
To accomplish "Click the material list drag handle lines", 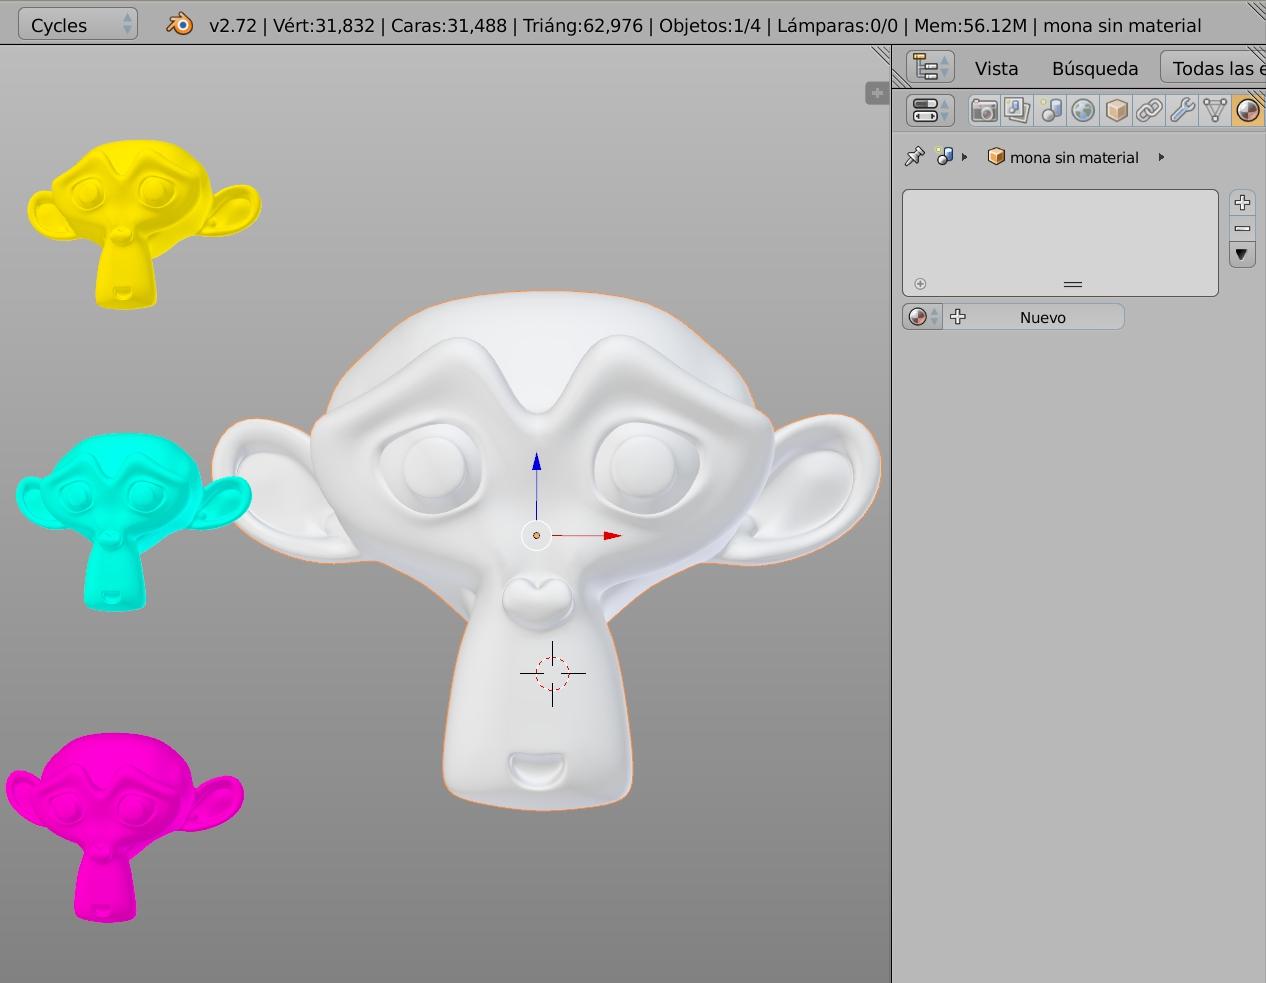I will coord(1073,285).
